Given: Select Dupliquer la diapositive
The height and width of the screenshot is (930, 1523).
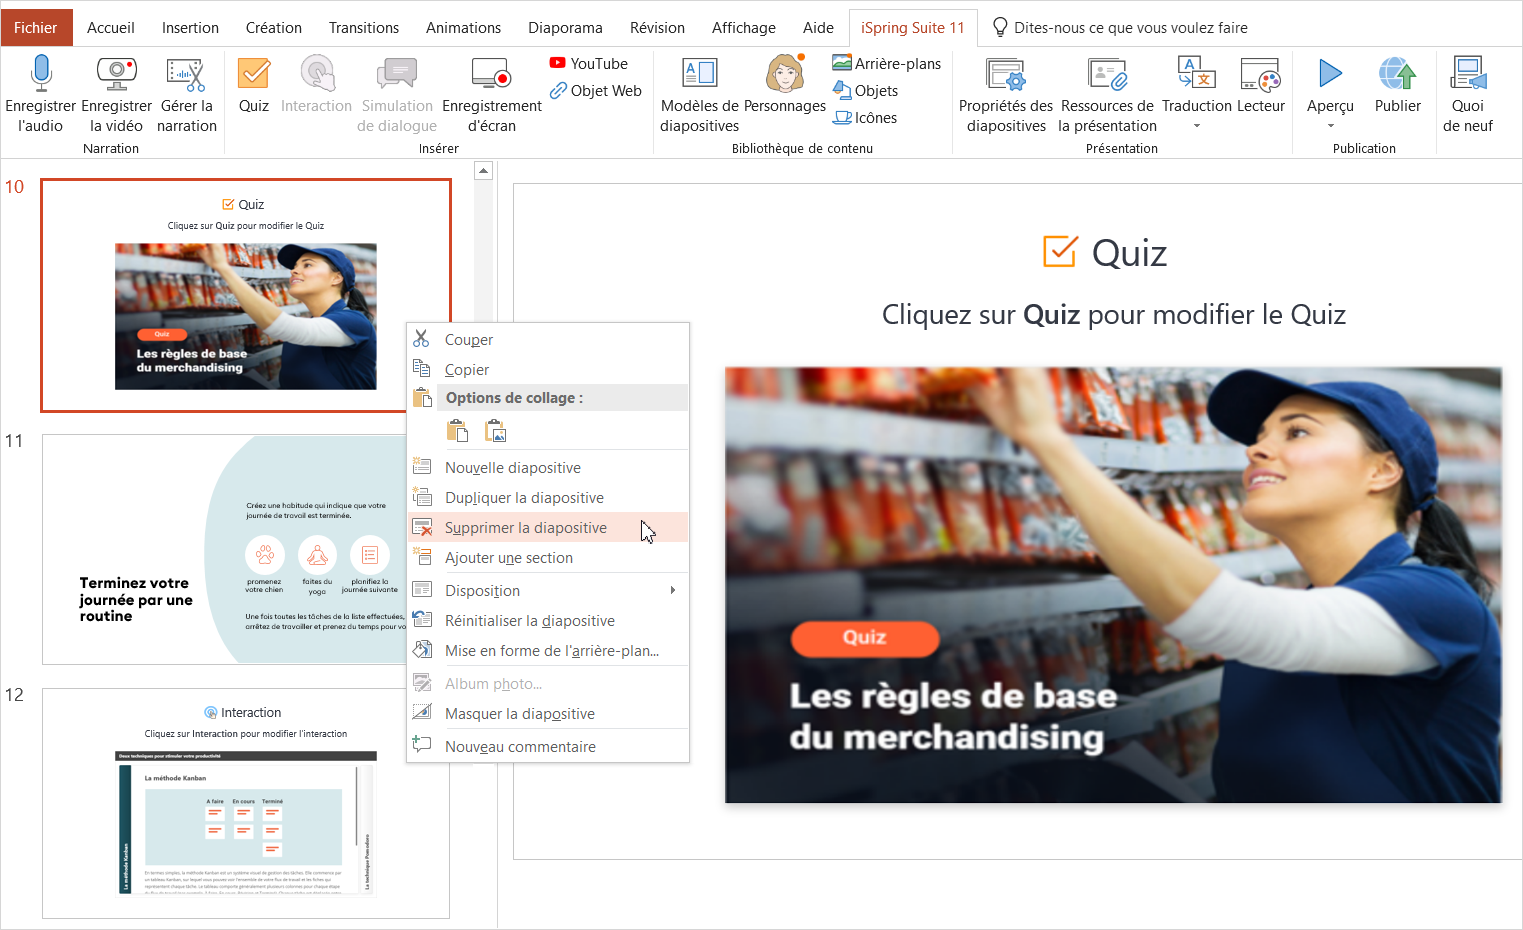Looking at the screenshot, I should coord(524,498).
